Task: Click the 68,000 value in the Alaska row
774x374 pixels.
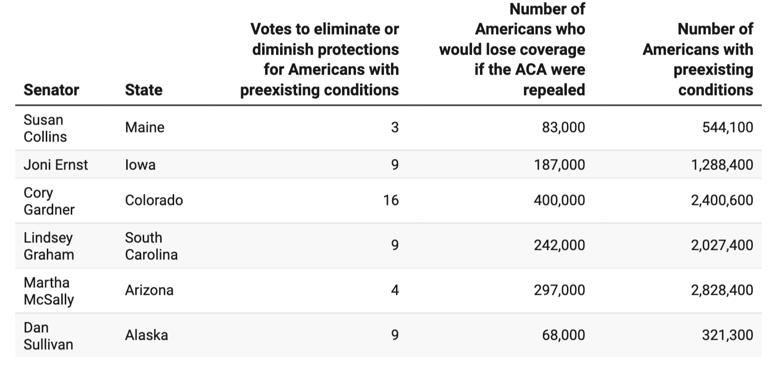Action: 563,335
